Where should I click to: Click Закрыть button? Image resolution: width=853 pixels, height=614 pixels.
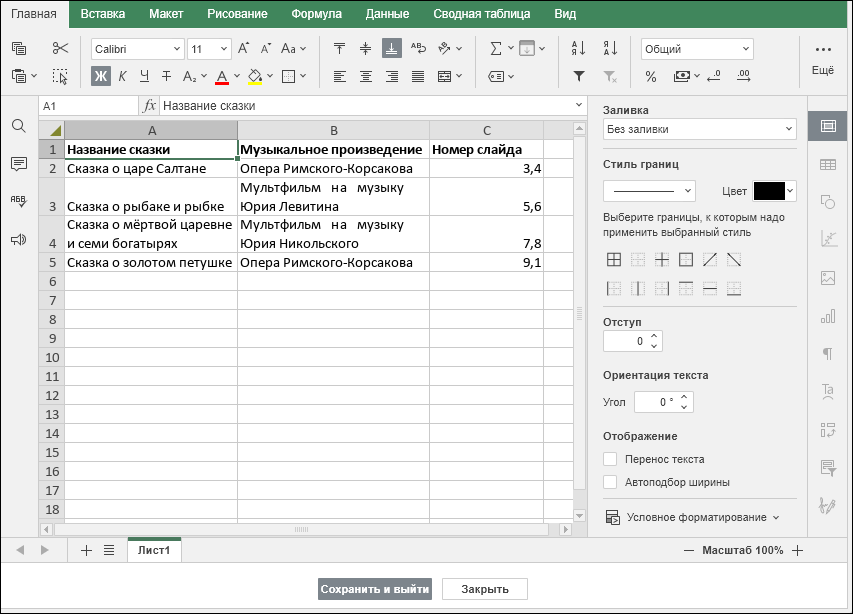tap(485, 589)
